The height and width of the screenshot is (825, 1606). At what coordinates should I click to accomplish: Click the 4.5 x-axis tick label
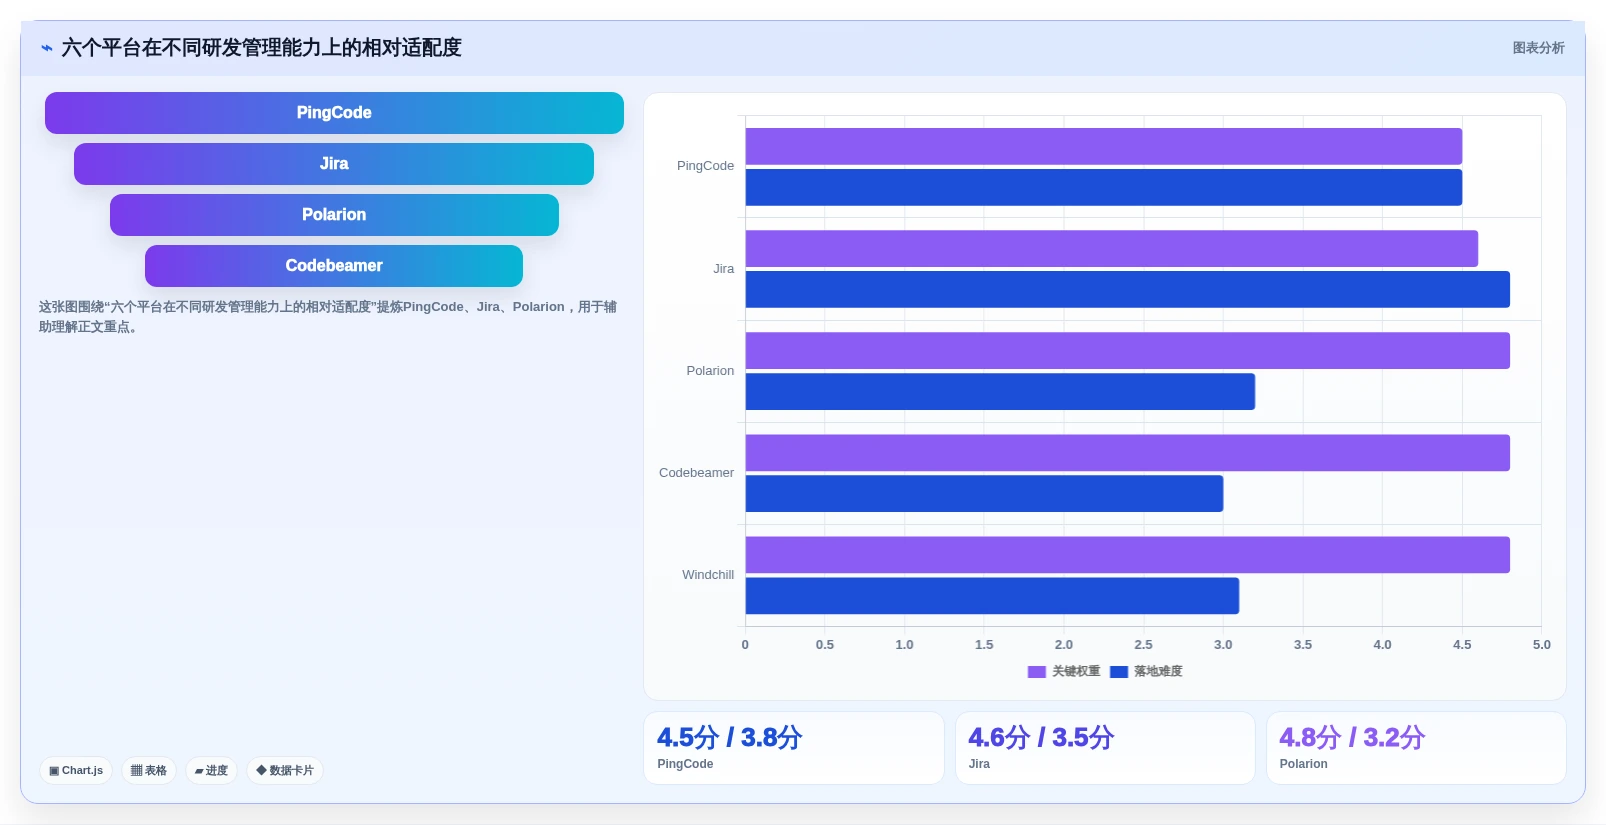(1462, 645)
